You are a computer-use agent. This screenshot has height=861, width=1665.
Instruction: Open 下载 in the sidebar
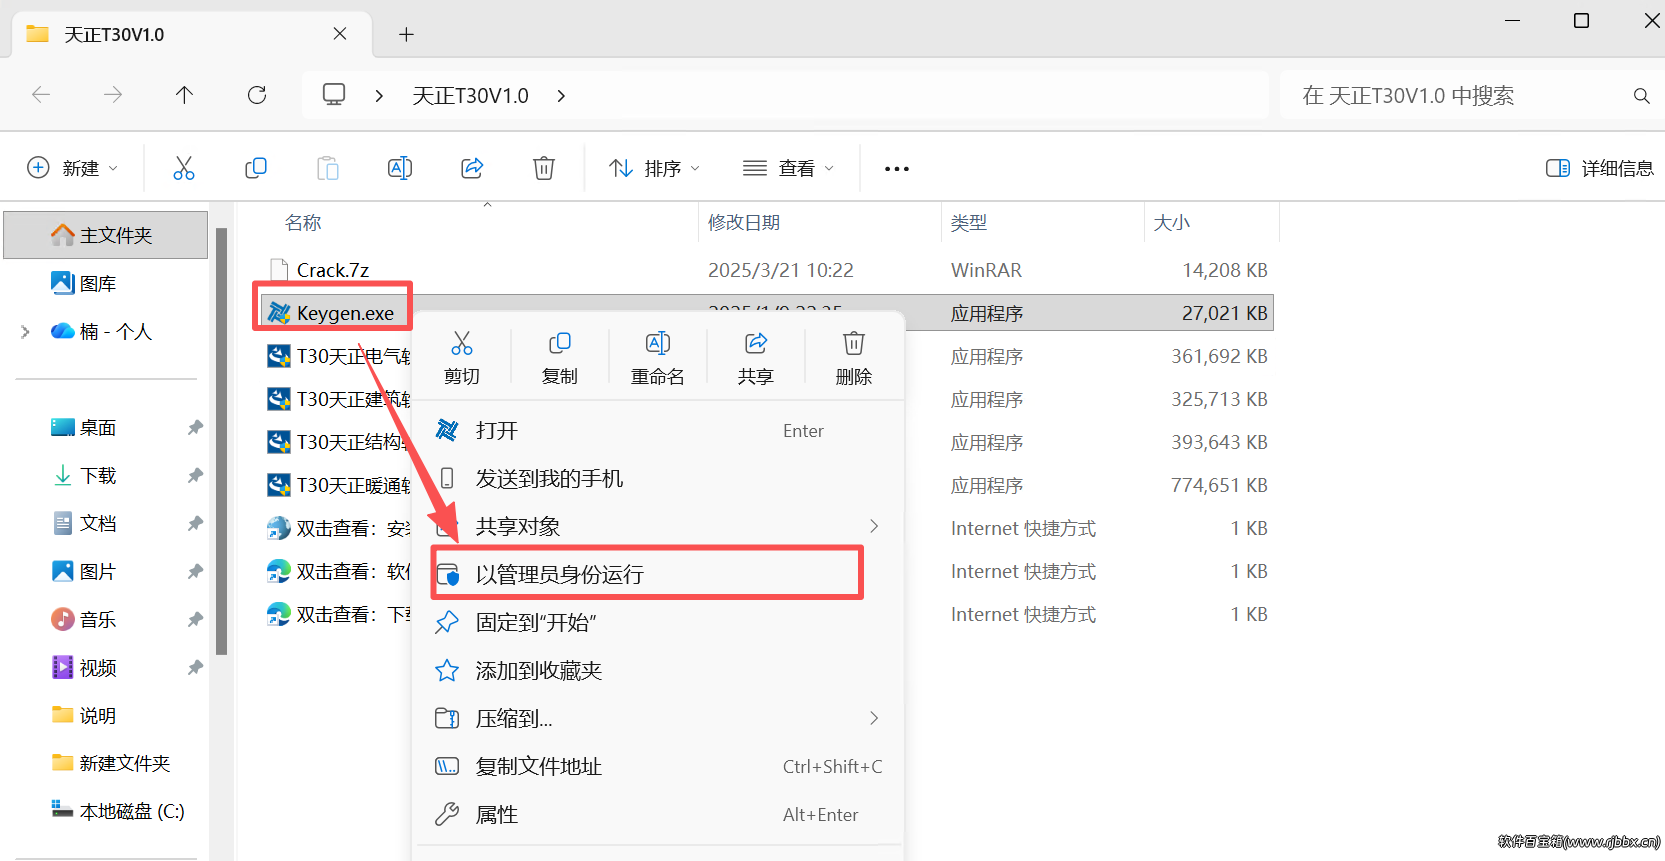point(84,476)
